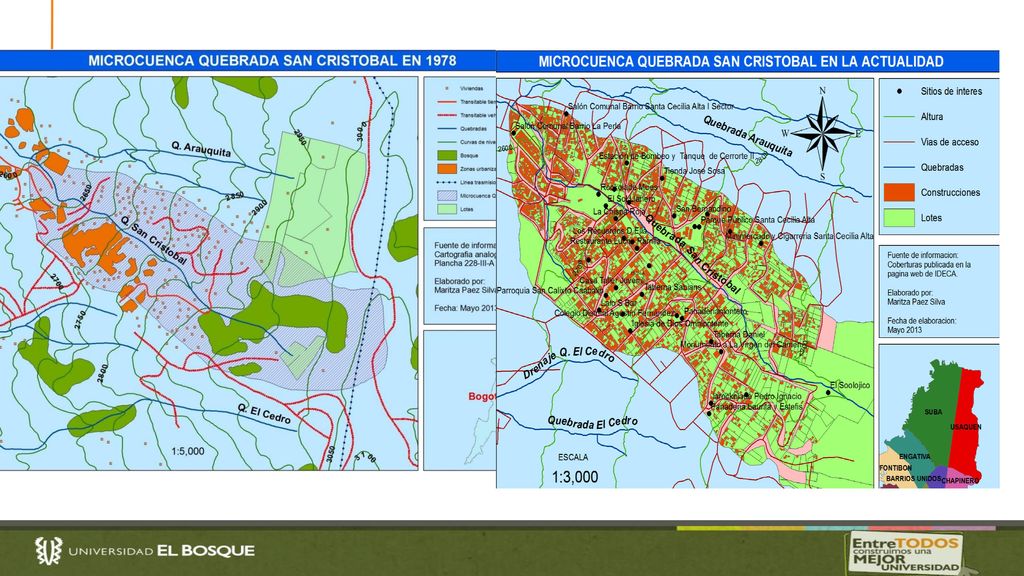Screen dimensions: 1024x576
Task: Click the compass rose on the current map
Action: coord(822,134)
